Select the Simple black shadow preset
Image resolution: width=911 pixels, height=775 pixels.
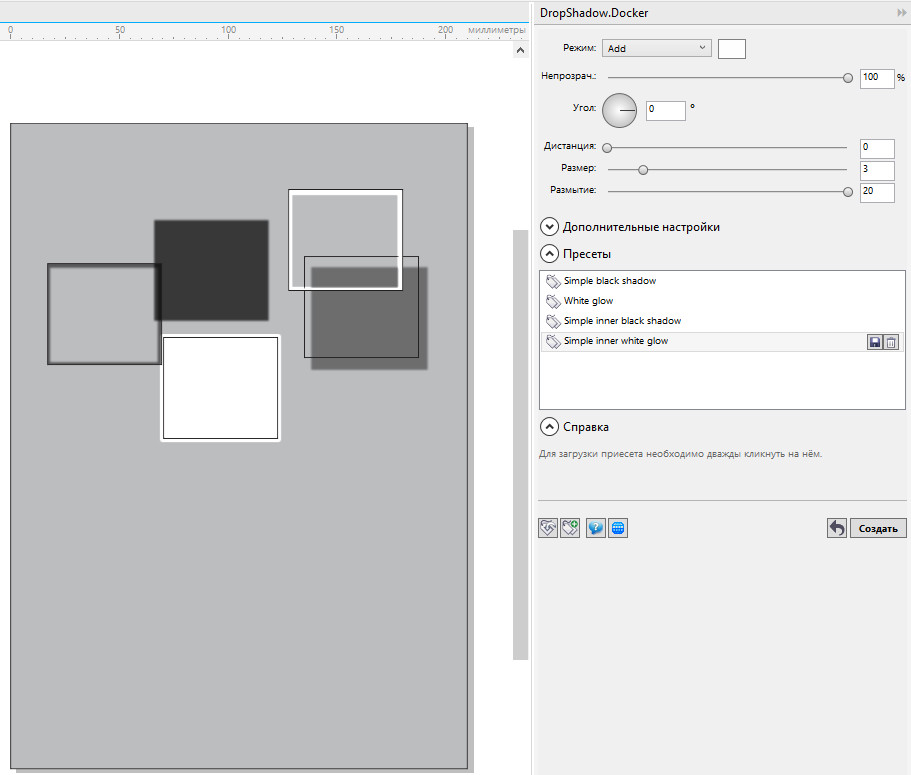point(609,281)
